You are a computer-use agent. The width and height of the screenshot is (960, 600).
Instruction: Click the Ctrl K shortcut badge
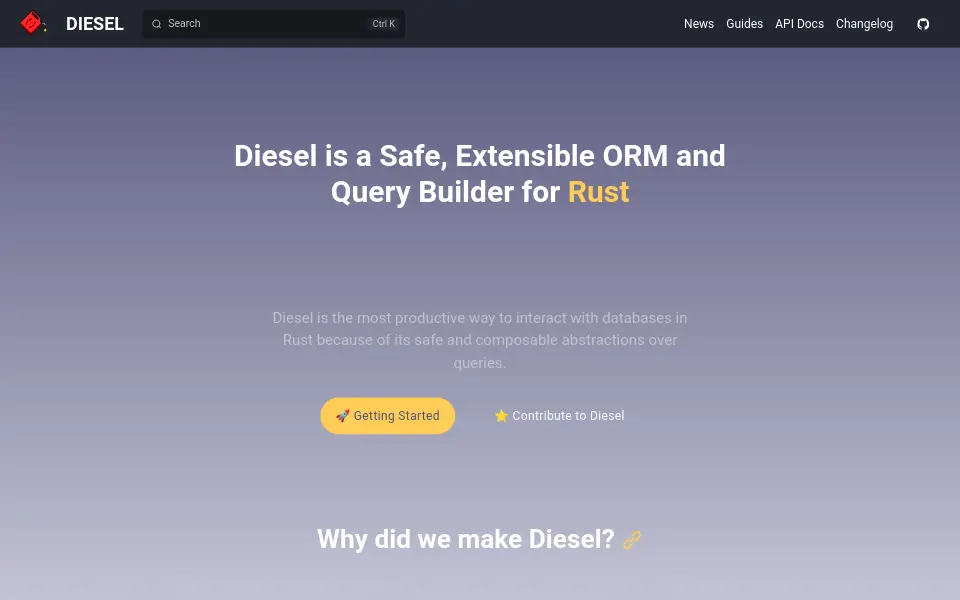[x=384, y=24]
